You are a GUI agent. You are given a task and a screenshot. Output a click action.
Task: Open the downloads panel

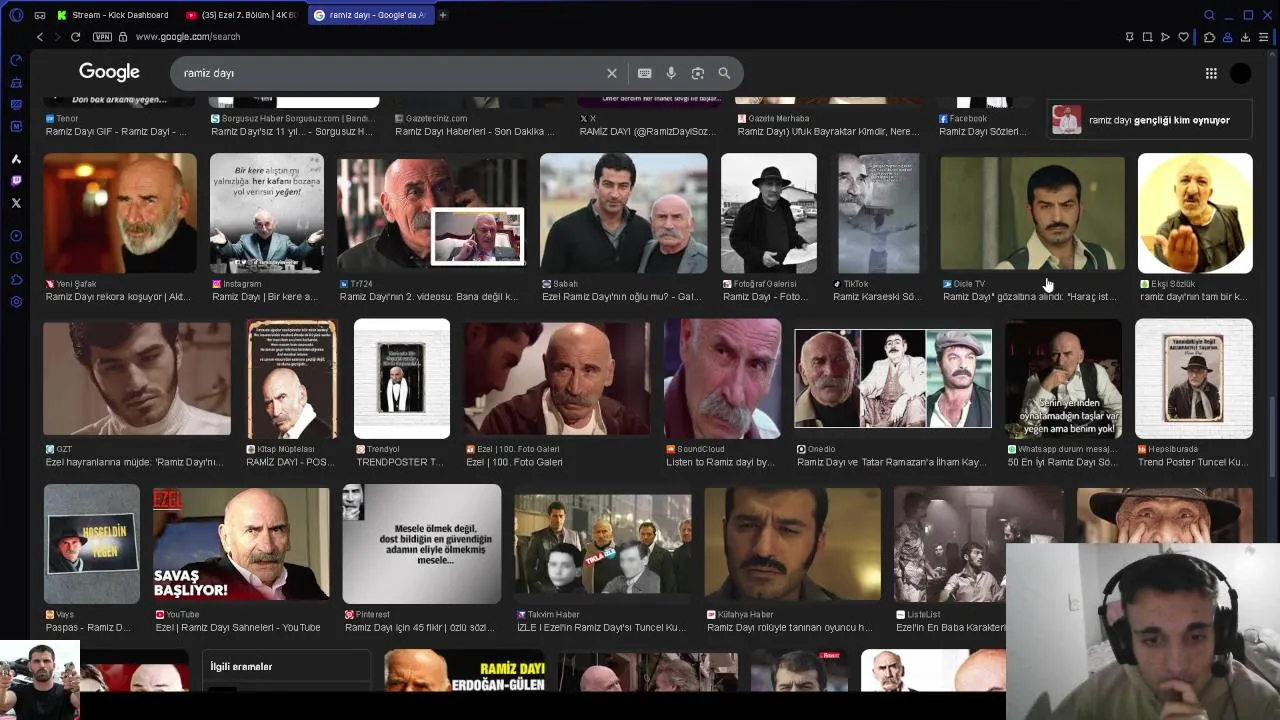click(1245, 37)
